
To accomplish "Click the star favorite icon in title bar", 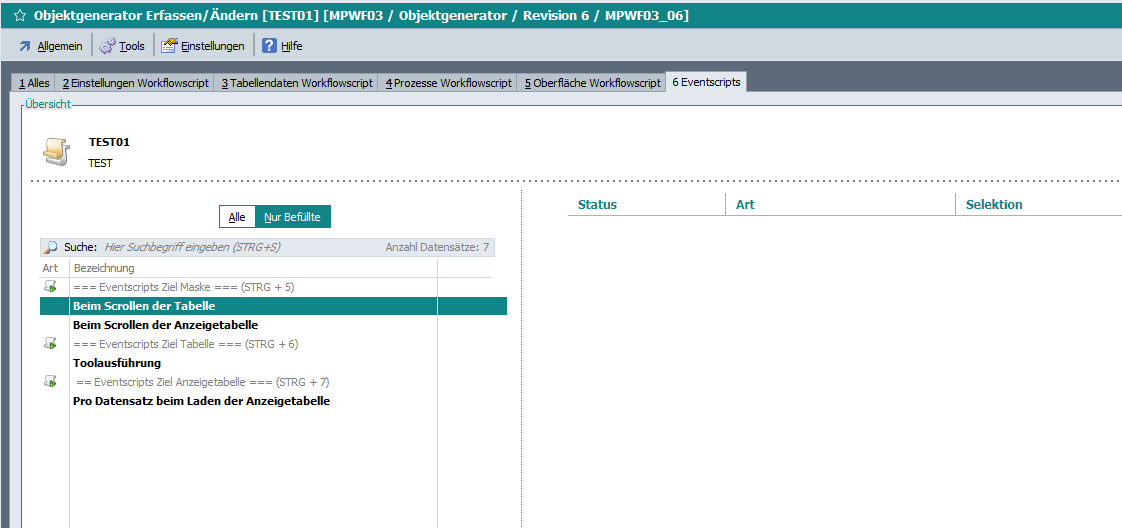I will pos(19,16).
